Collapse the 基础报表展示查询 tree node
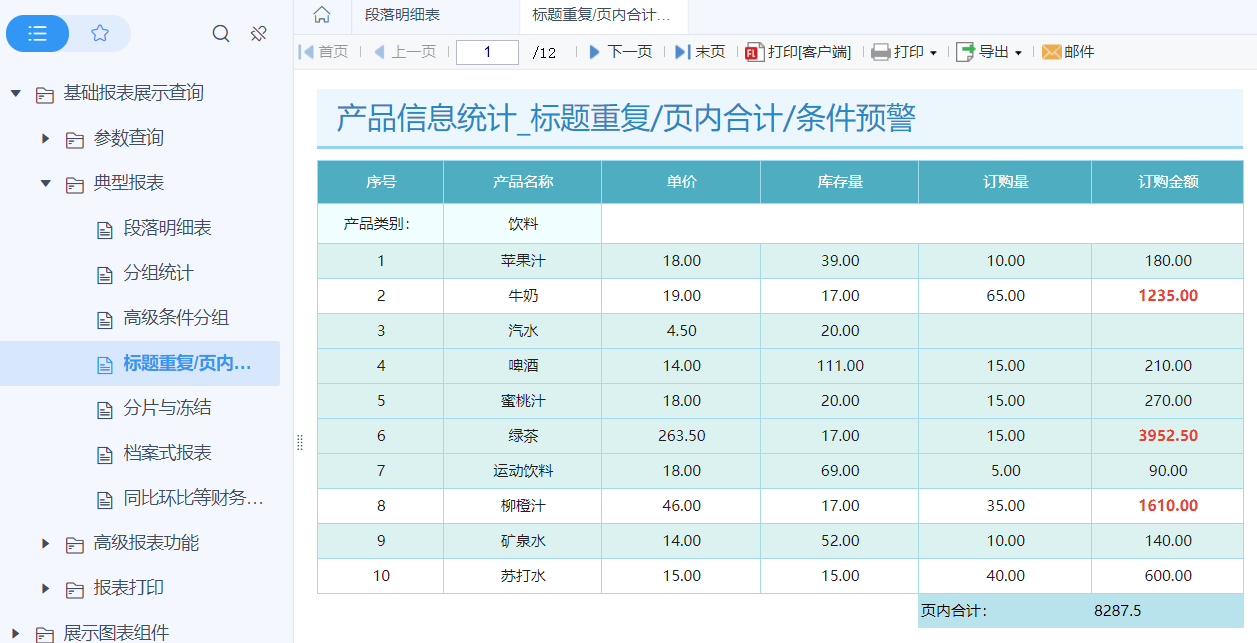This screenshot has width=1257, height=643. click(x=15, y=93)
